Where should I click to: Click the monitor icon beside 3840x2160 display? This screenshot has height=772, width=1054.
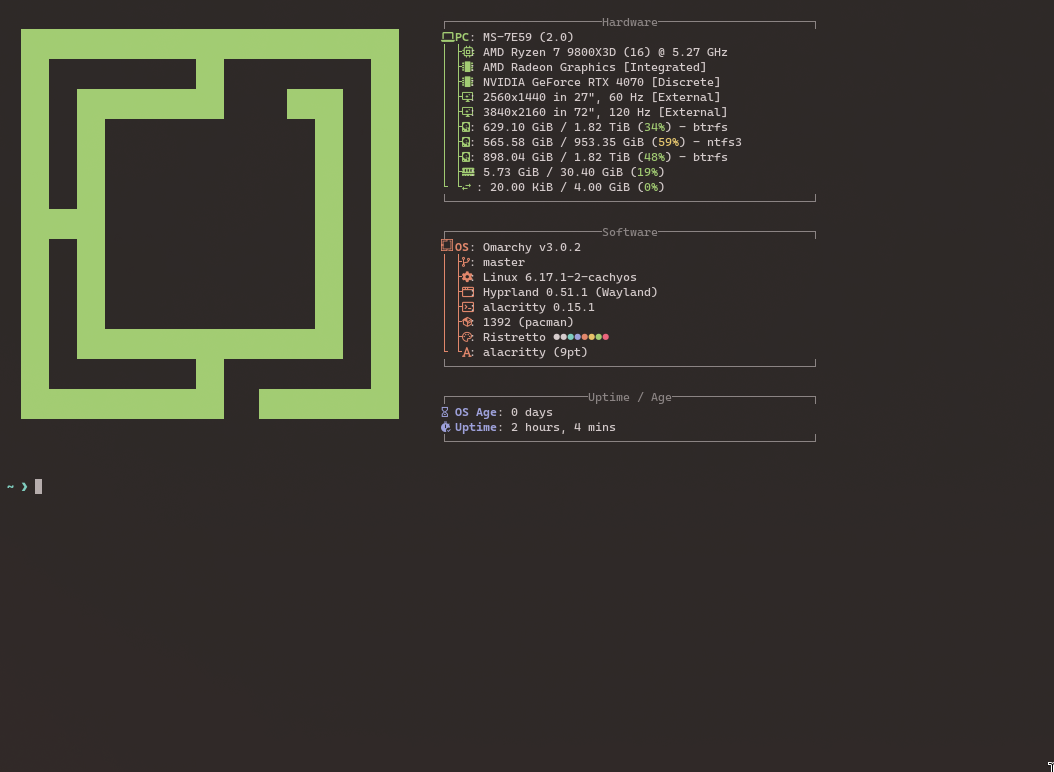pyautogui.click(x=468, y=112)
